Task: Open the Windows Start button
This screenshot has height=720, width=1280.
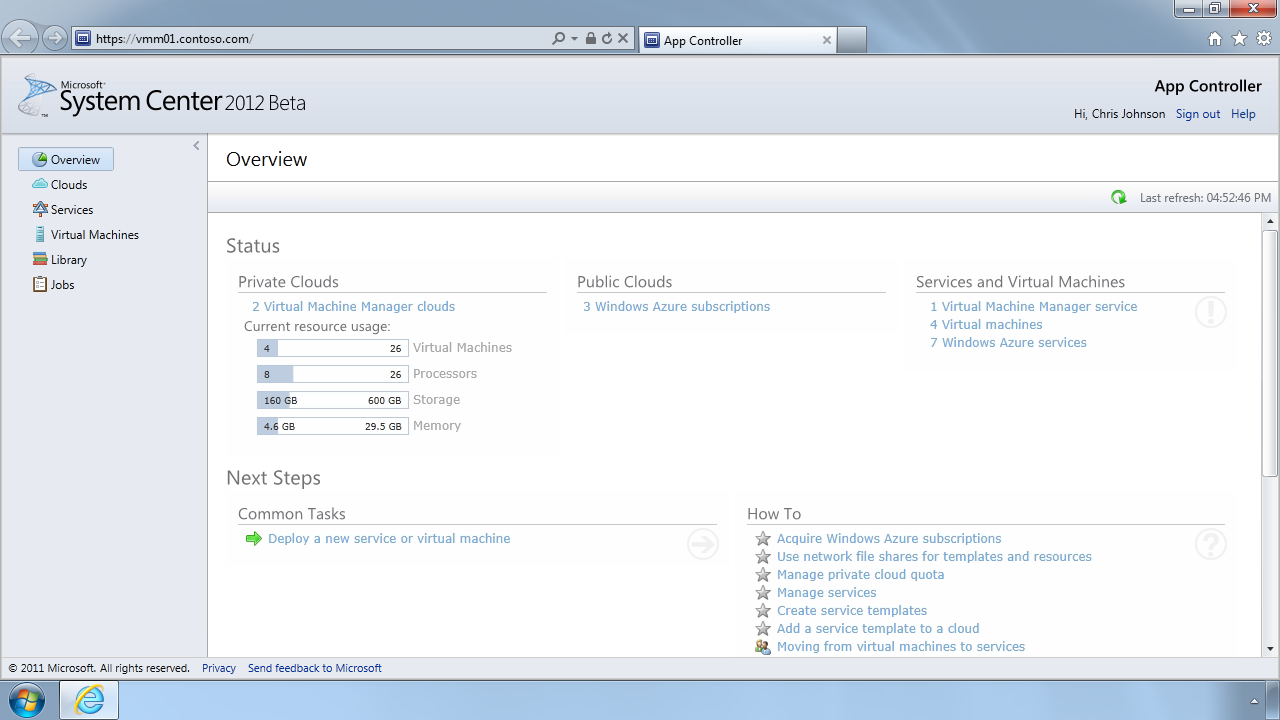Action: (28, 700)
